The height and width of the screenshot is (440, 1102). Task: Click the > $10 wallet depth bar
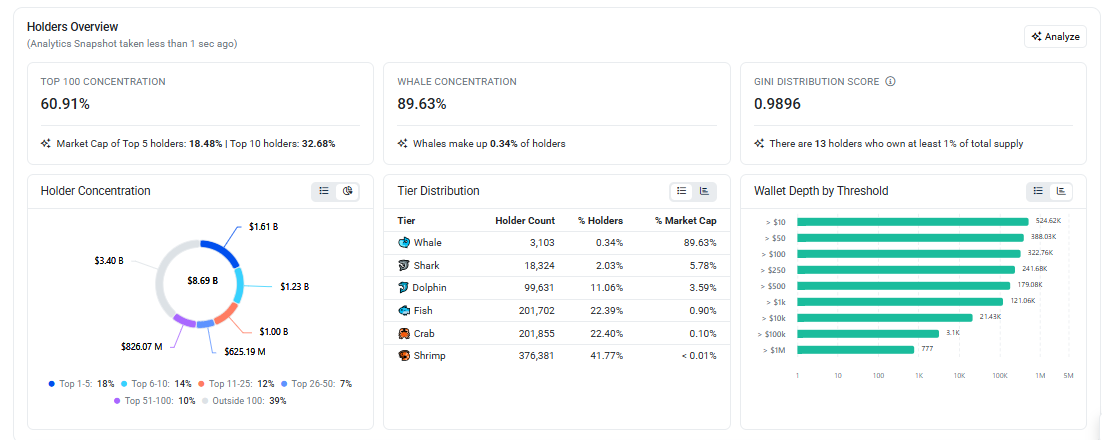tap(913, 222)
